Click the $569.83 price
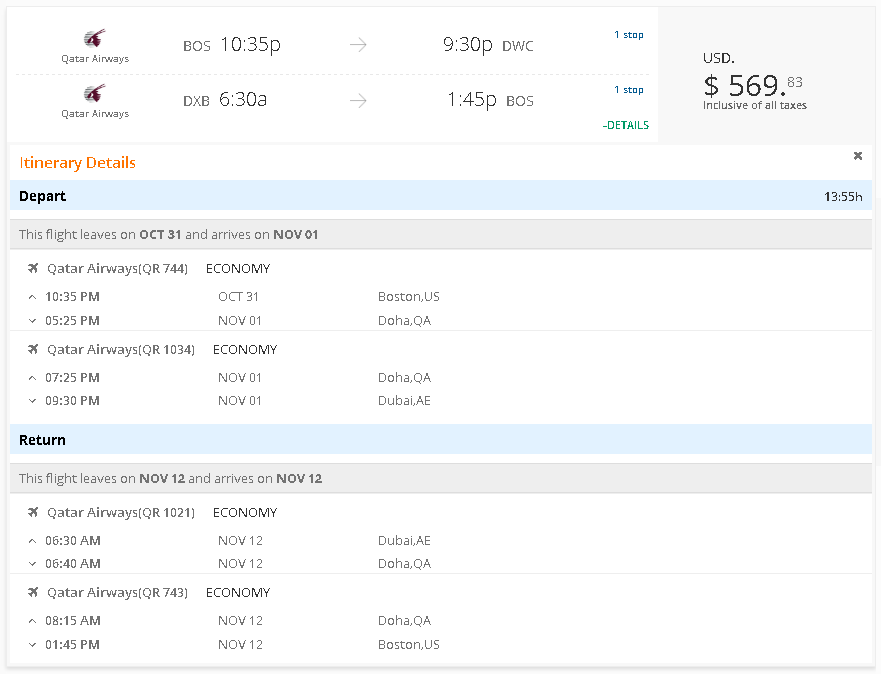Image resolution: width=881 pixels, height=674 pixels. (752, 85)
